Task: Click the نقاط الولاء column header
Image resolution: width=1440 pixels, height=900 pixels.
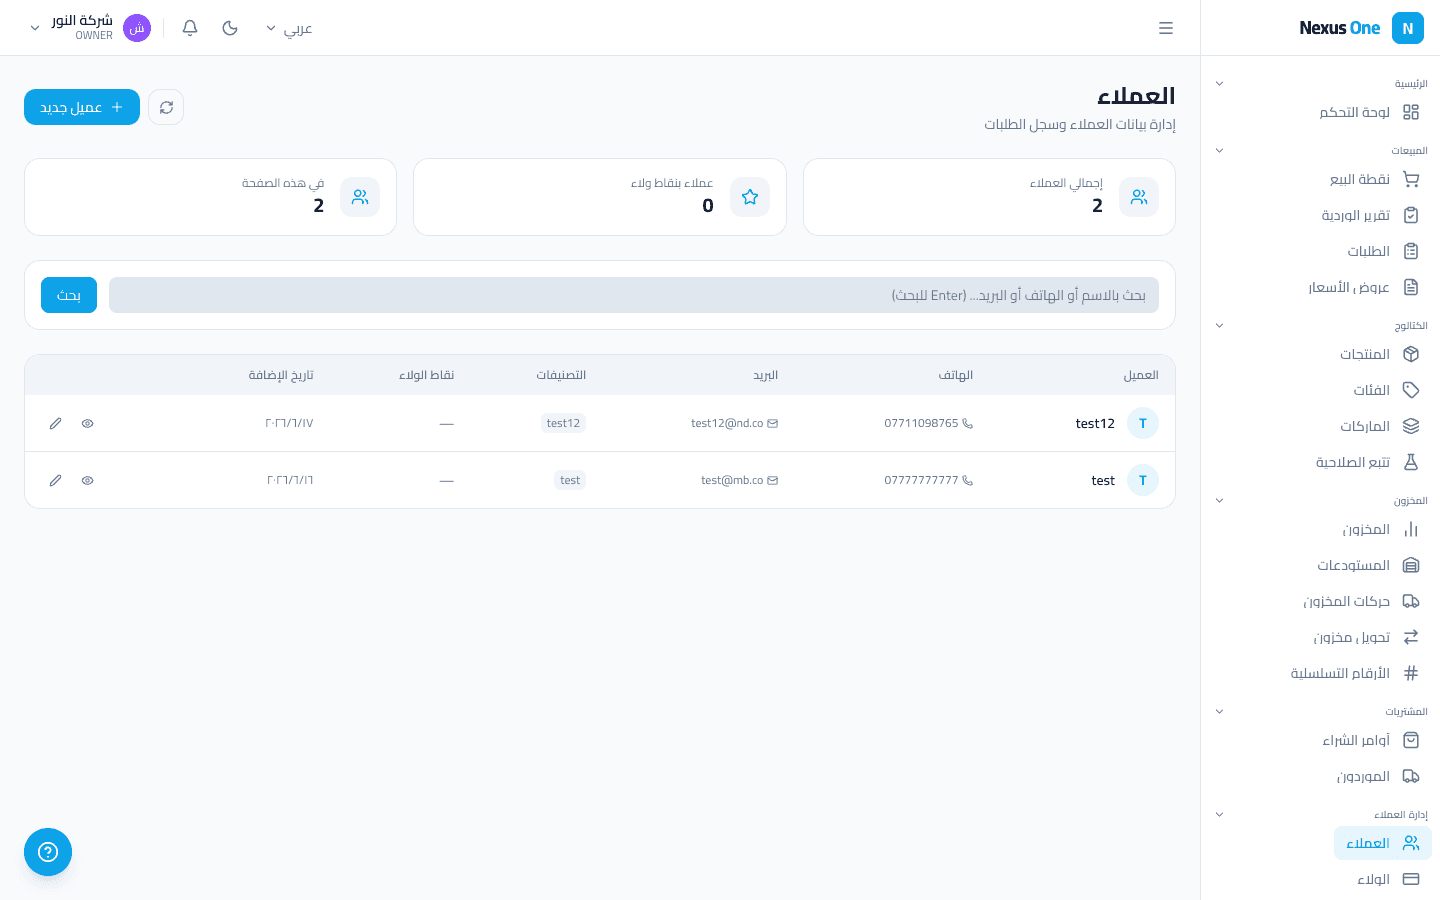Action: (427, 375)
